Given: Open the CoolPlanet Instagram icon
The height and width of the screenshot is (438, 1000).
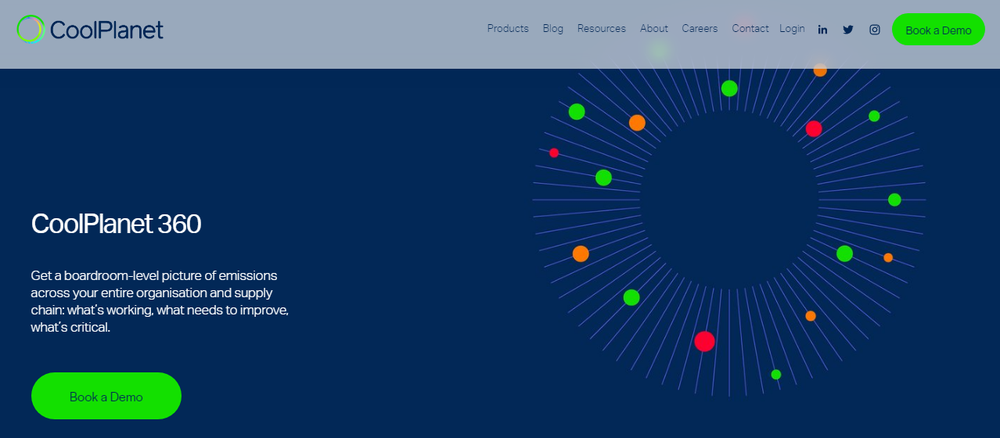Looking at the screenshot, I should pos(875,29).
